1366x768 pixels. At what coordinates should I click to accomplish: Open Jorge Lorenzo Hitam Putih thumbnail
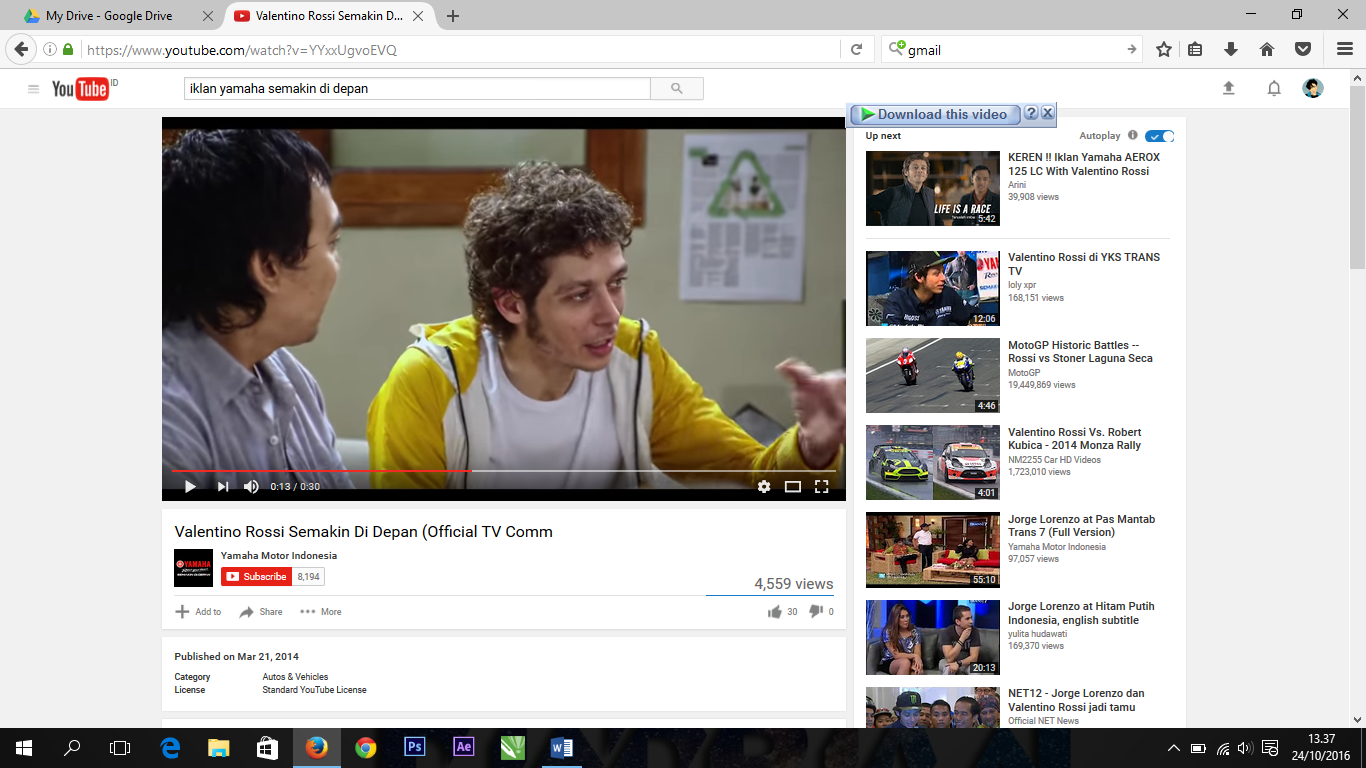933,637
